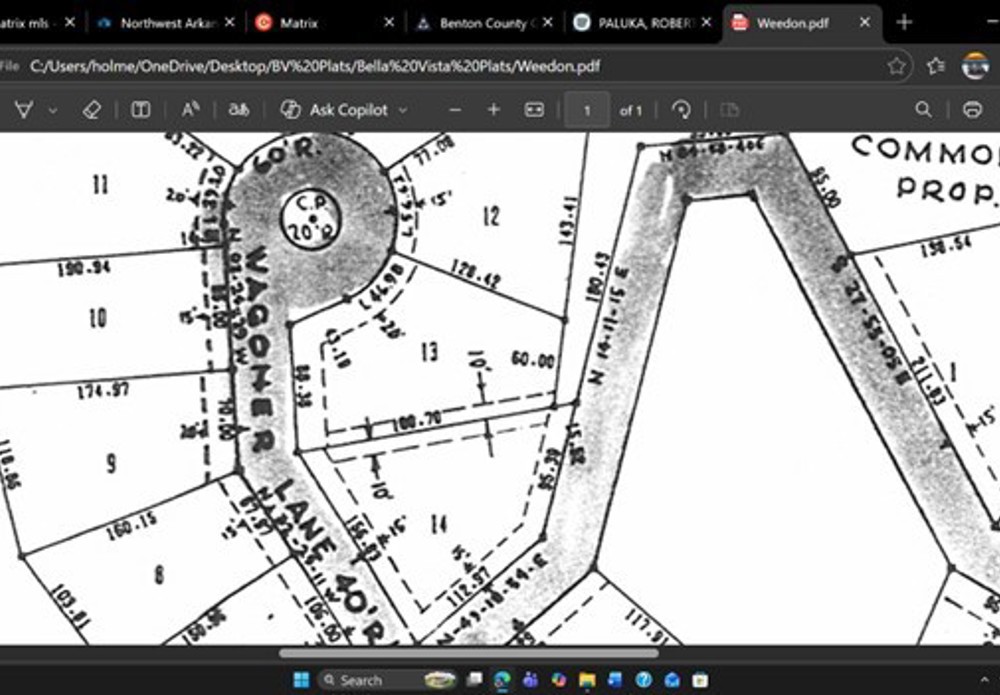Select the Erase tool
The image size is (1000, 695).
coord(91,110)
